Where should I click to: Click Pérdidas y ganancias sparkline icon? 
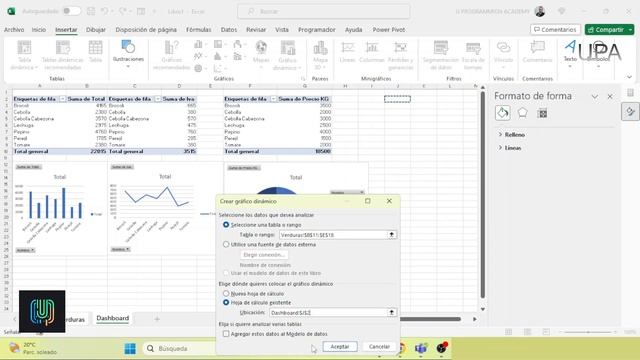(400, 55)
